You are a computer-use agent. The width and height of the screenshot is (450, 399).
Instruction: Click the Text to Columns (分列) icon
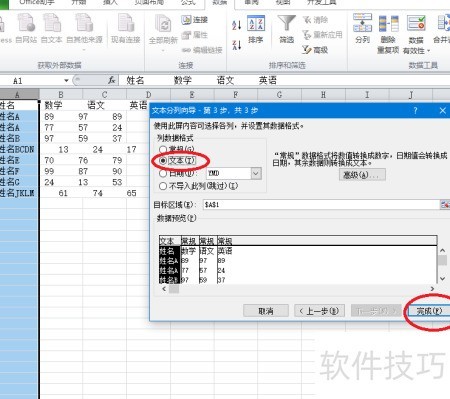tap(362, 23)
